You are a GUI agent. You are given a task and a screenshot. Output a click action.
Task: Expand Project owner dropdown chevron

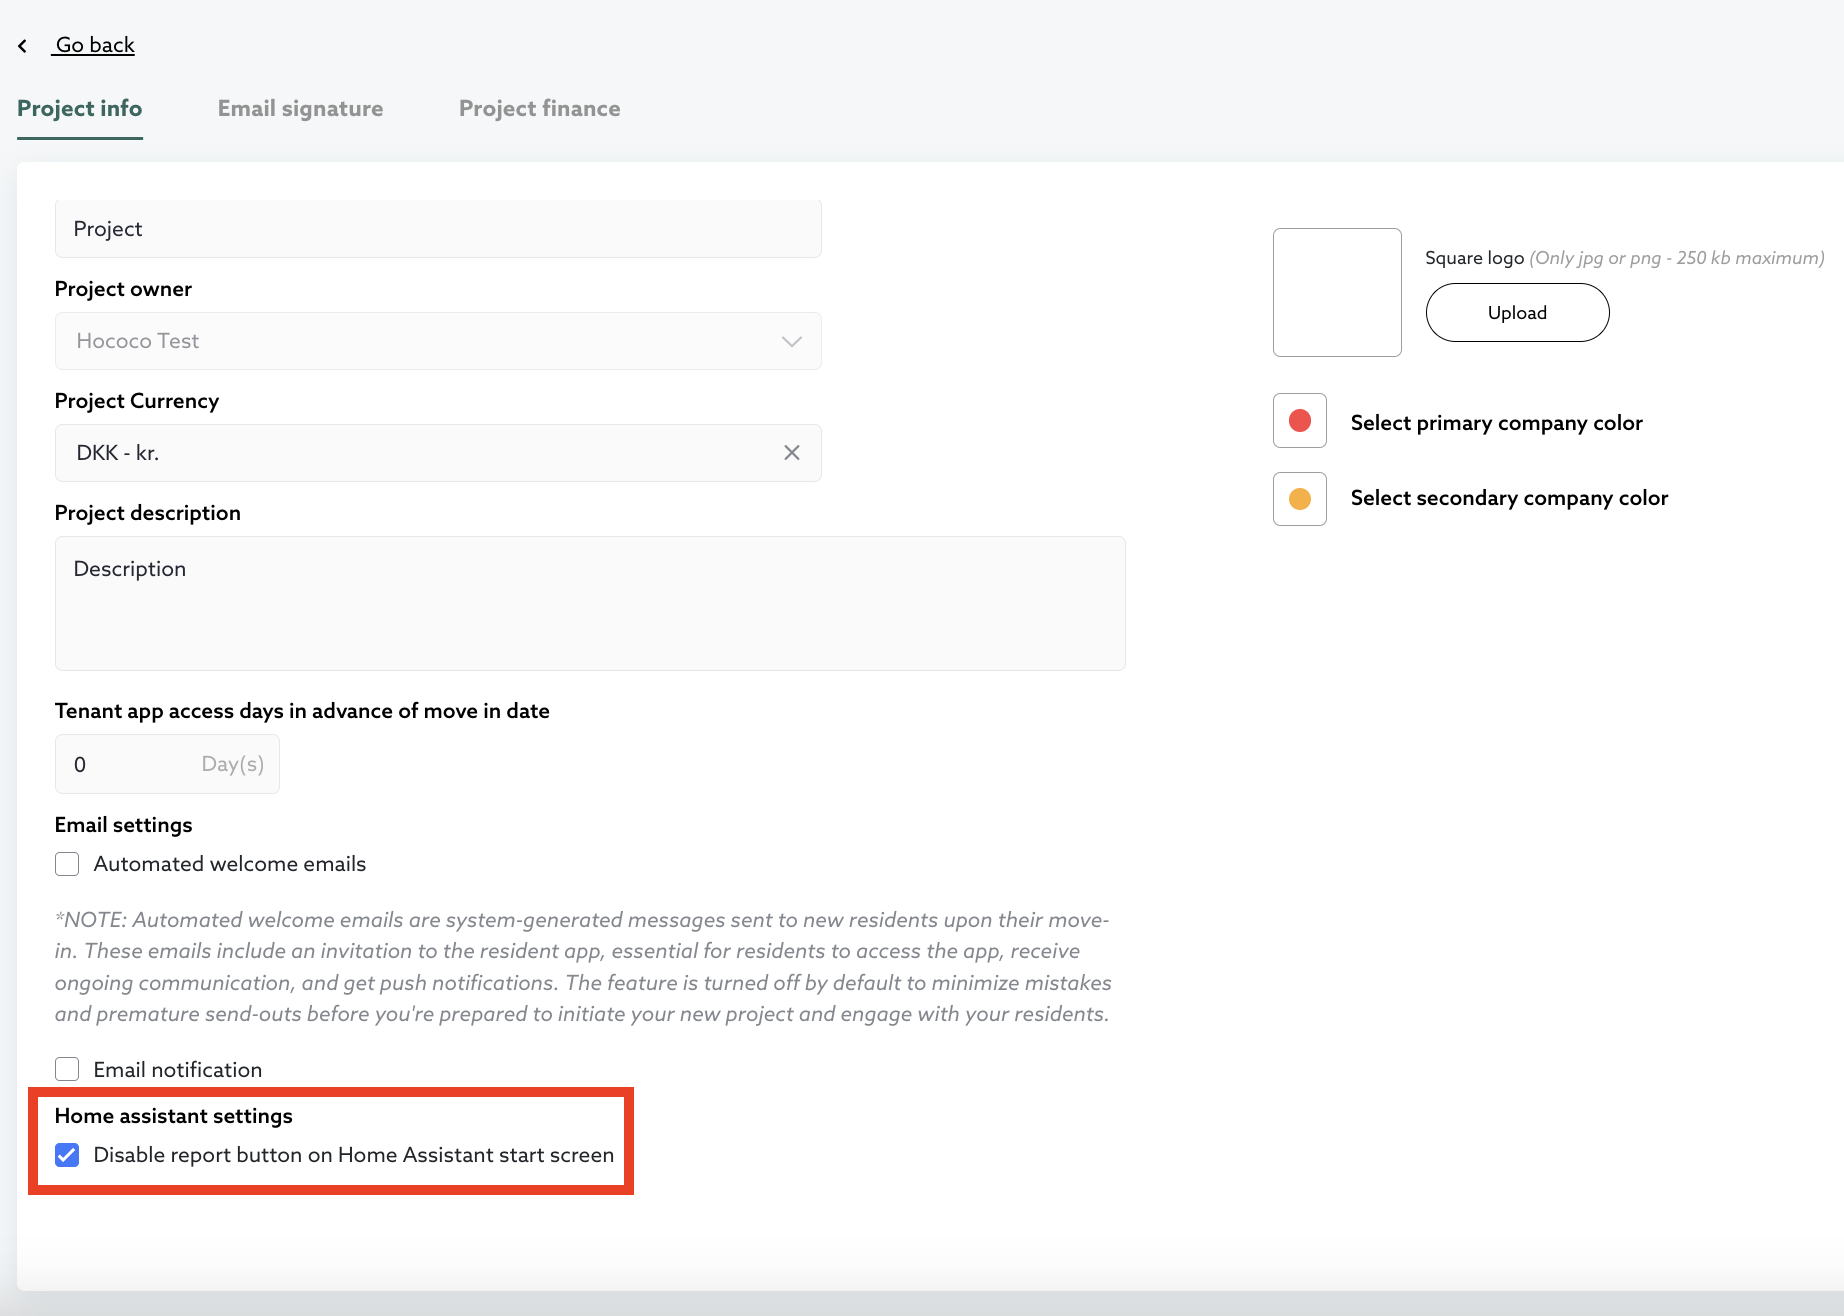tap(791, 342)
